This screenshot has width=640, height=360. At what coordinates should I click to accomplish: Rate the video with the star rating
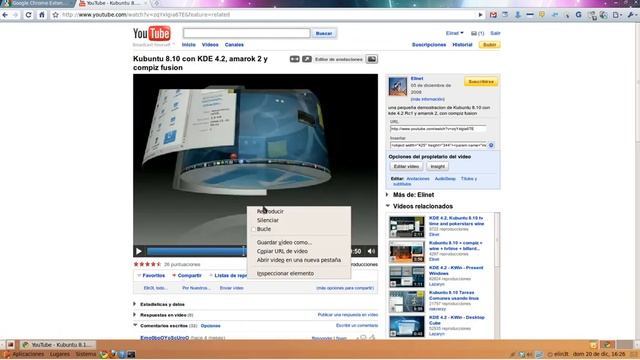point(147,264)
